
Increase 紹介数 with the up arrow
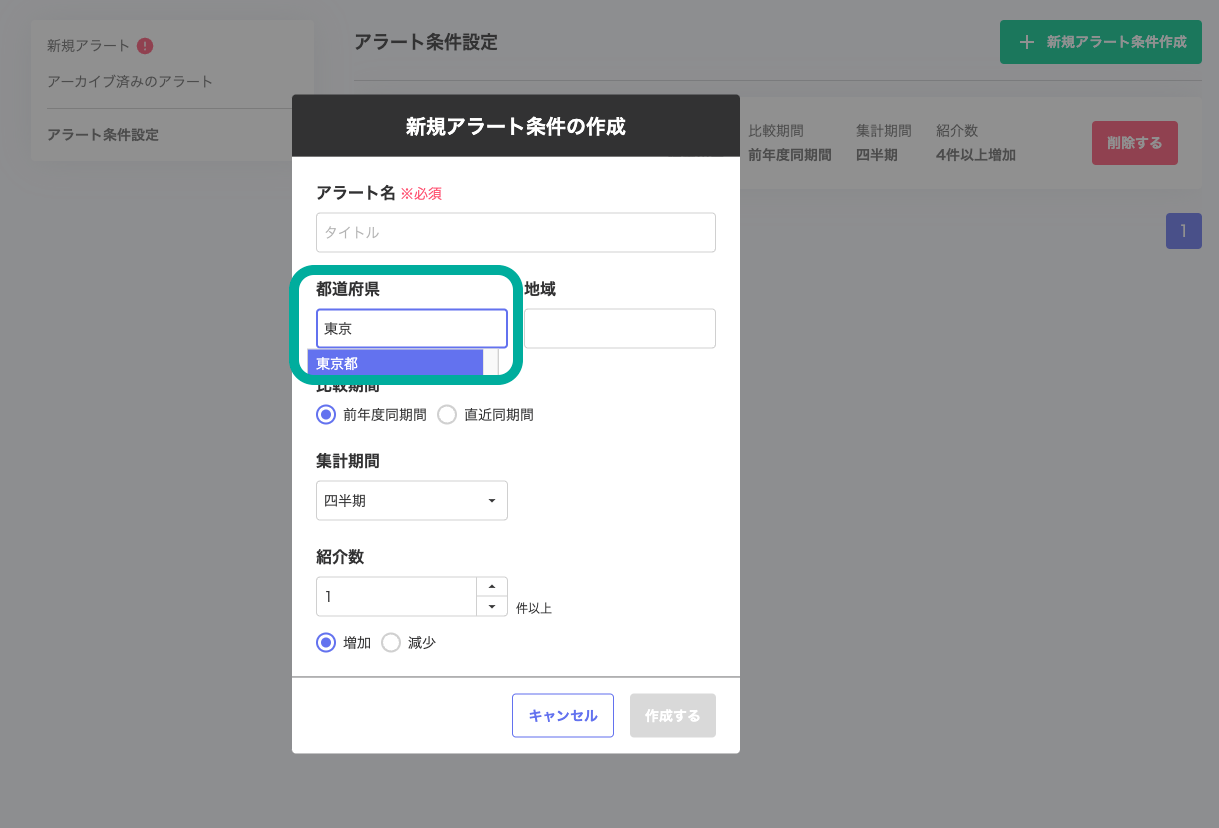[x=491, y=587]
